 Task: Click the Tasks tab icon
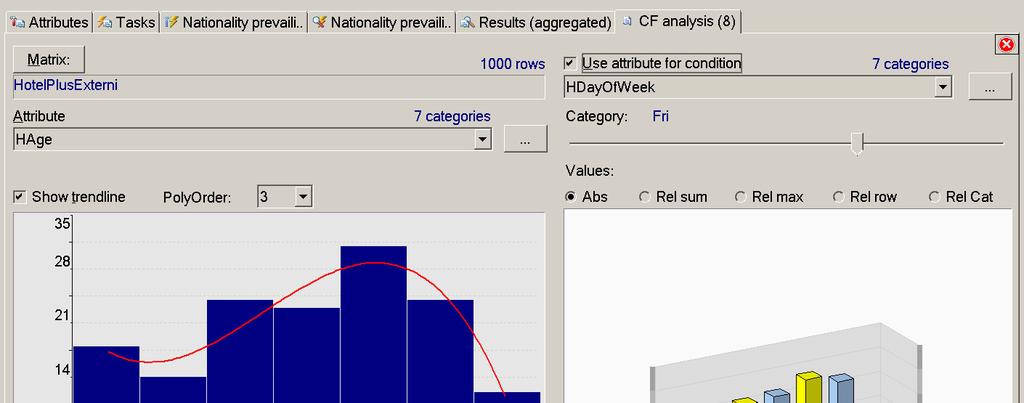[104, 22]
